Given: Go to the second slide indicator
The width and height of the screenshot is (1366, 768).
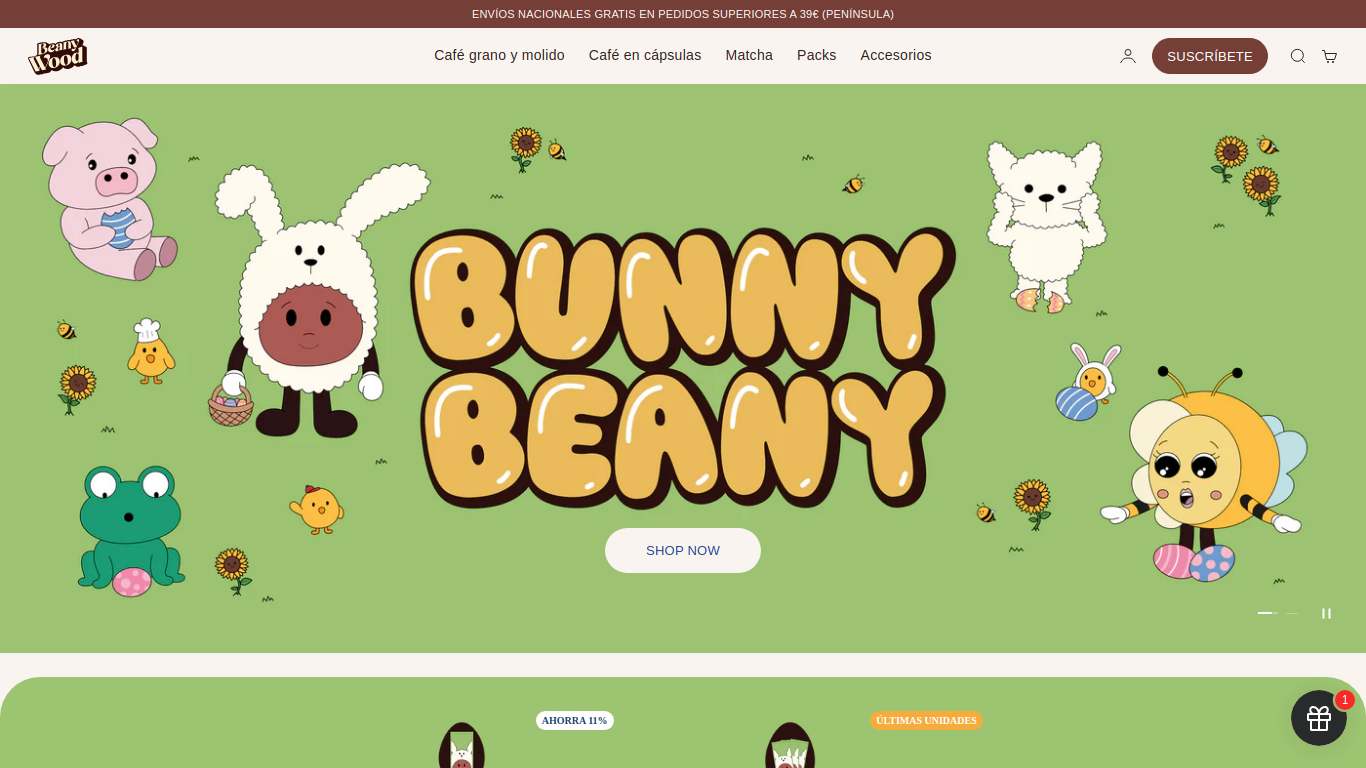Looking at the screenshot, I should [x=1292, y=613].
